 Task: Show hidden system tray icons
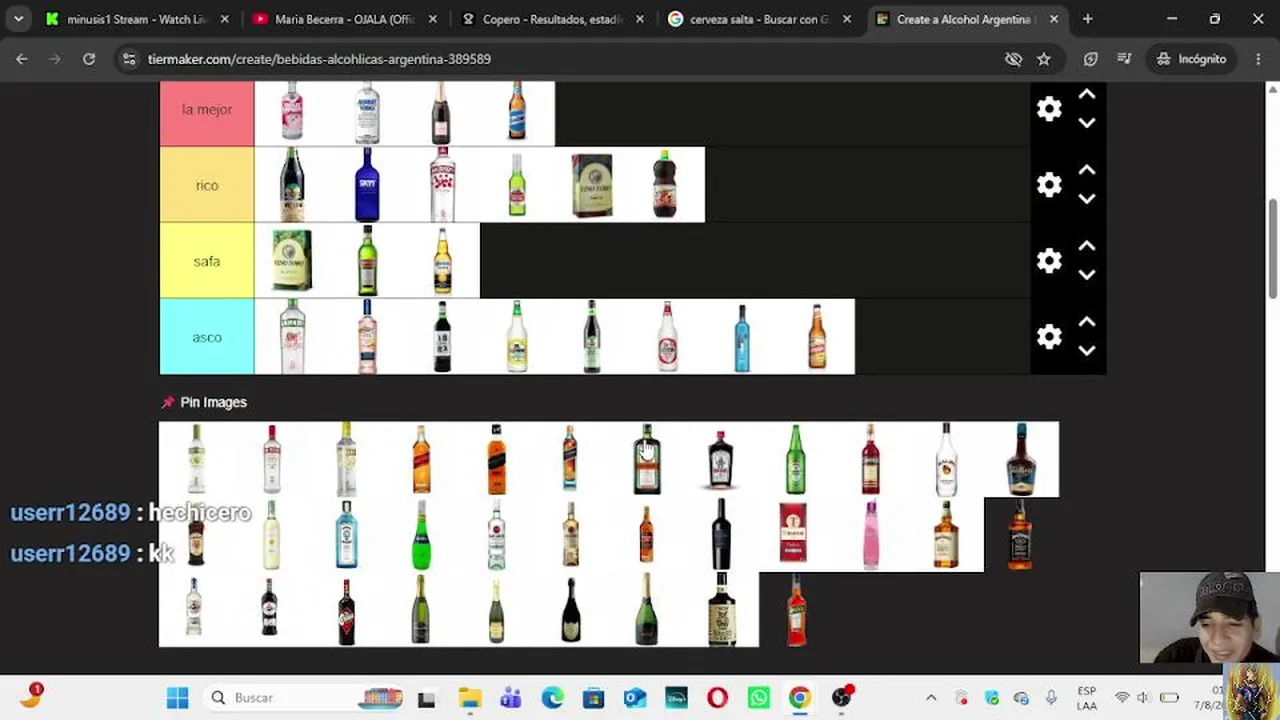(931, 698)
